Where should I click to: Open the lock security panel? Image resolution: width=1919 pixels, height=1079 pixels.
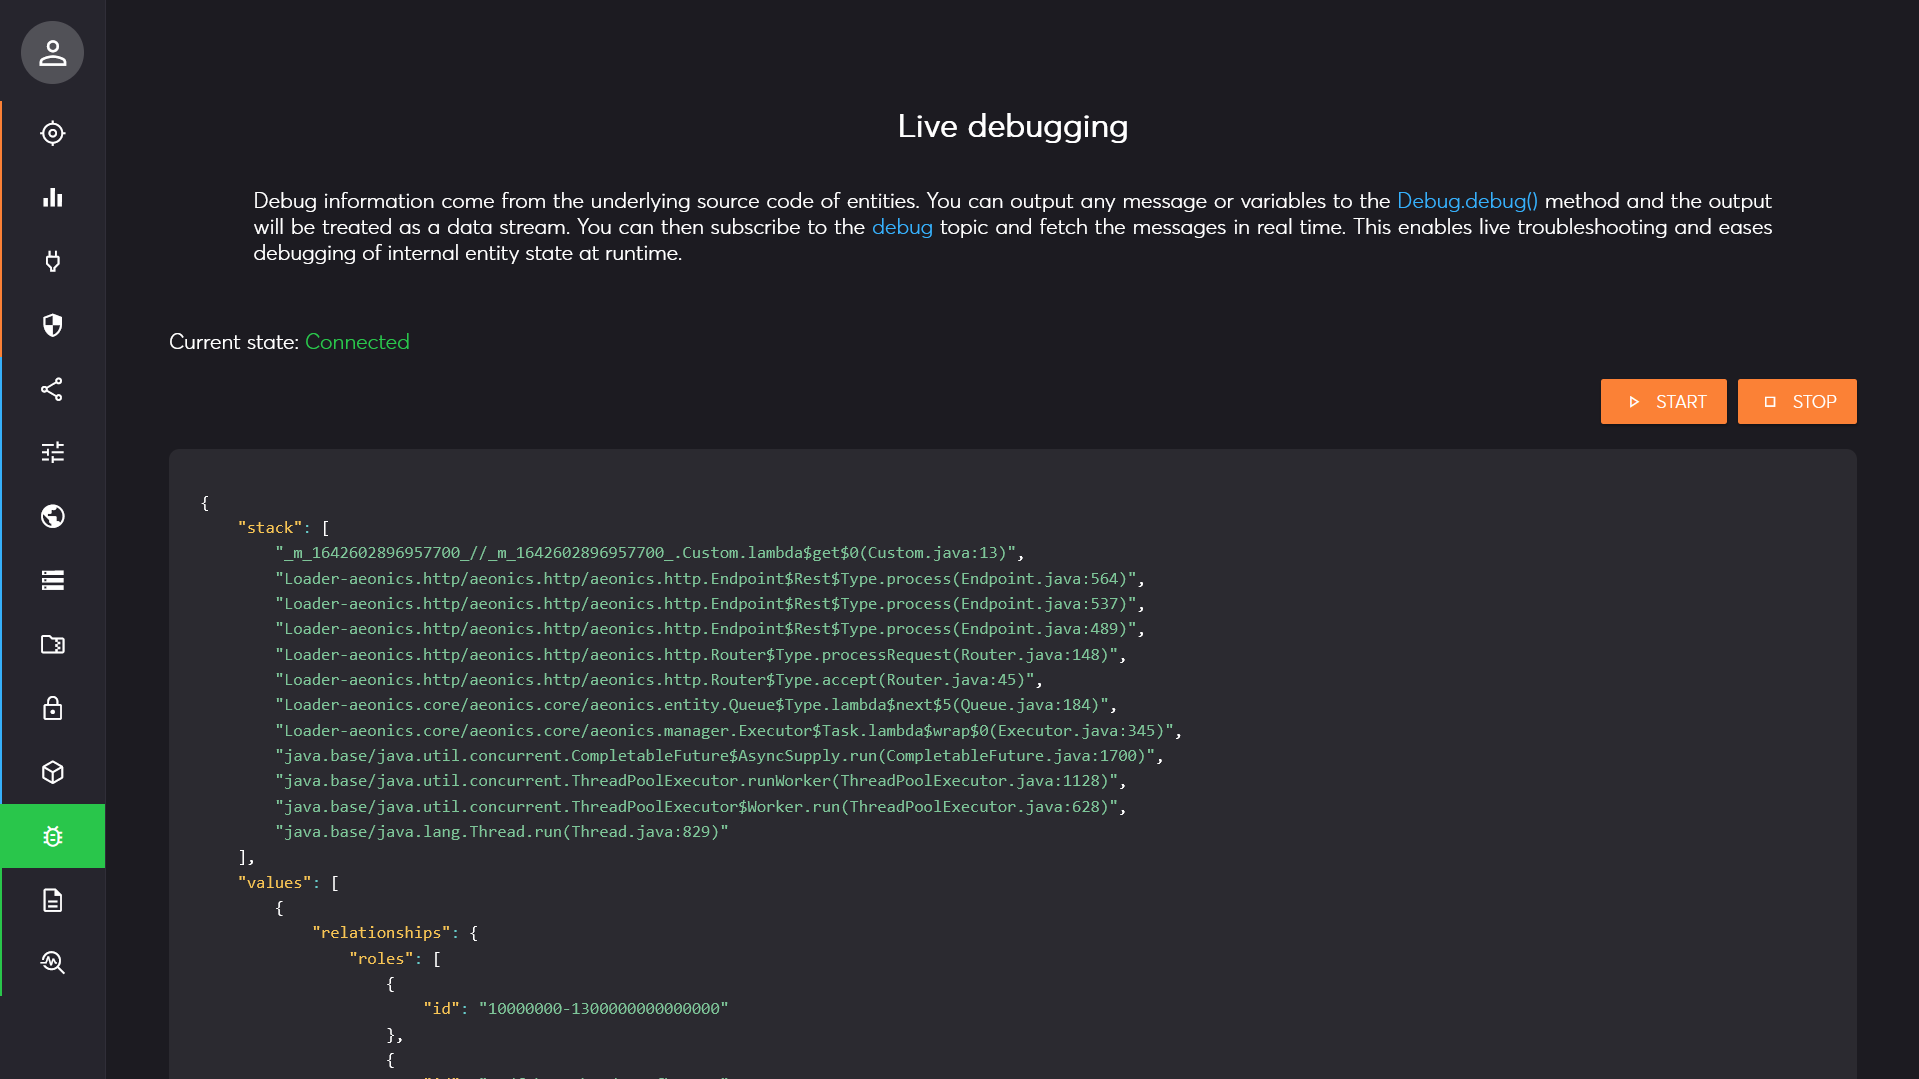pos(51,709)
